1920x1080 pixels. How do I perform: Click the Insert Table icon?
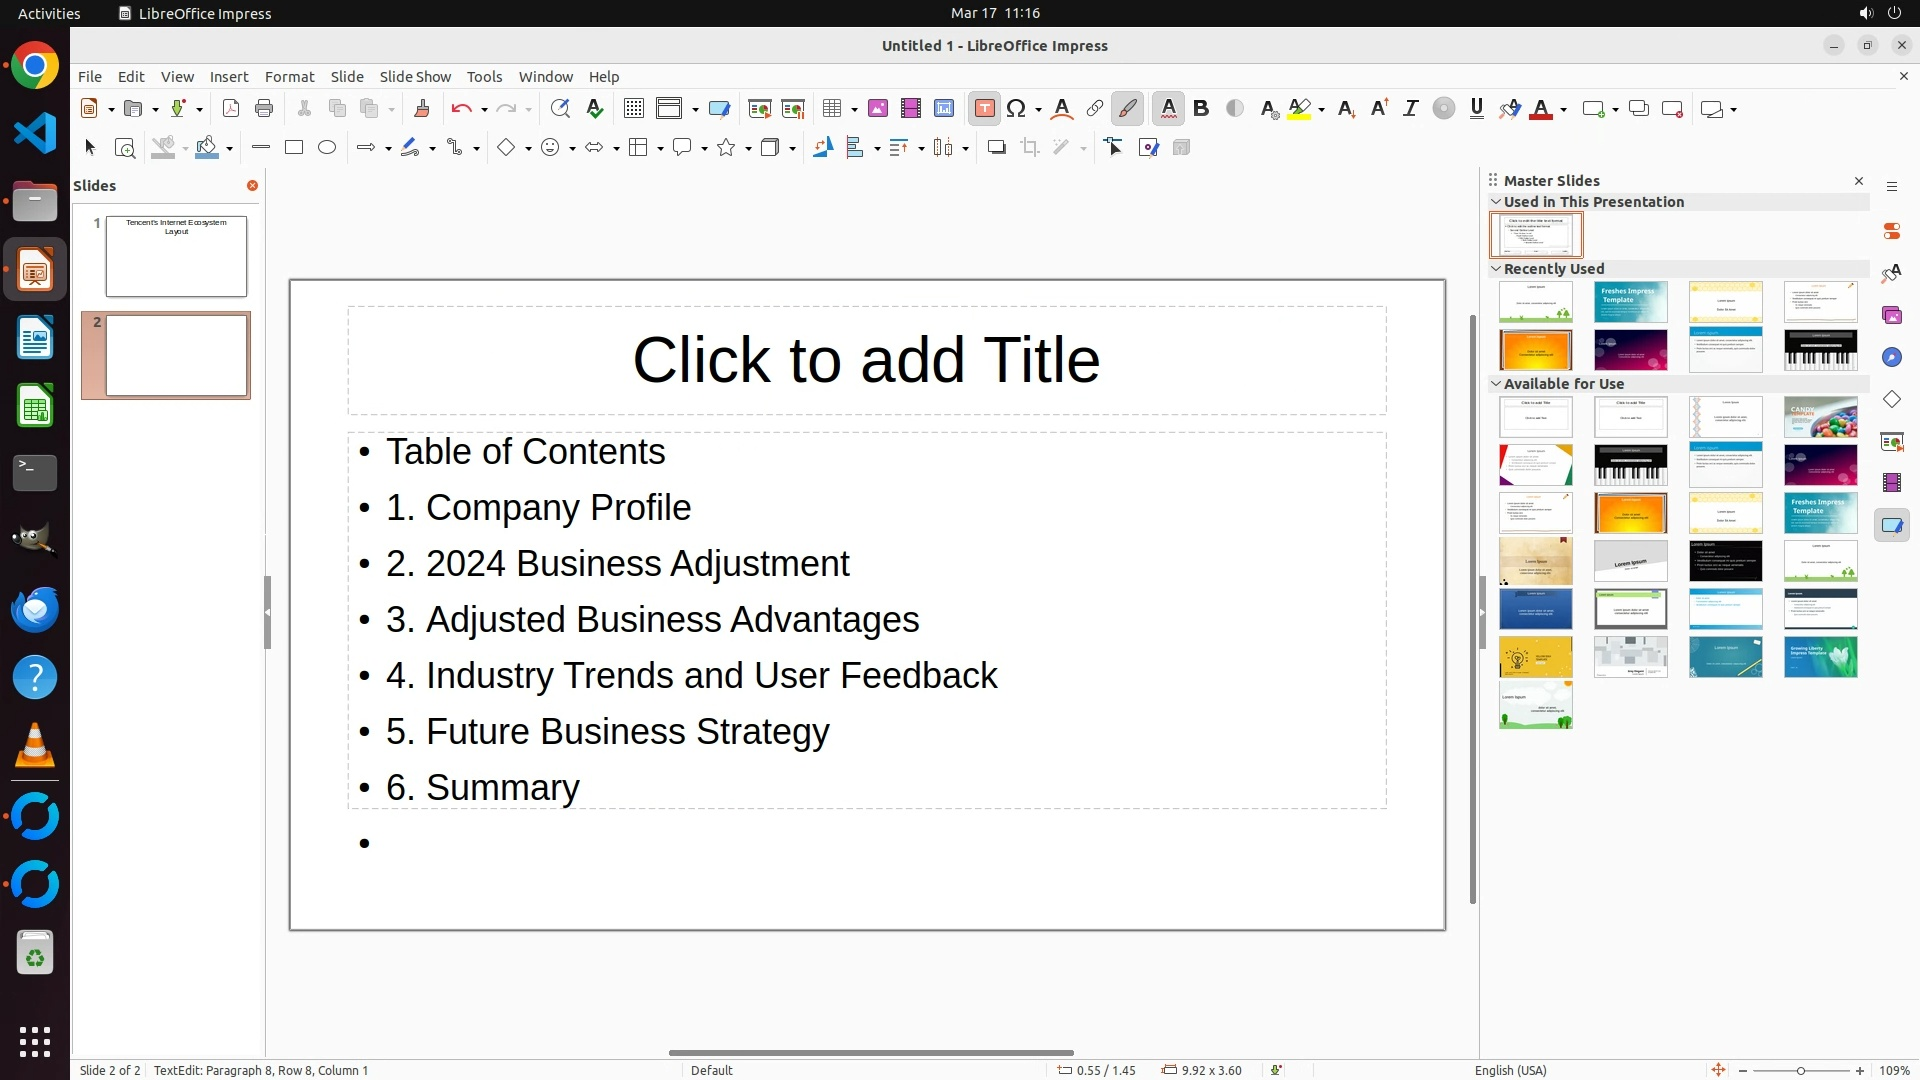(830, 109)
